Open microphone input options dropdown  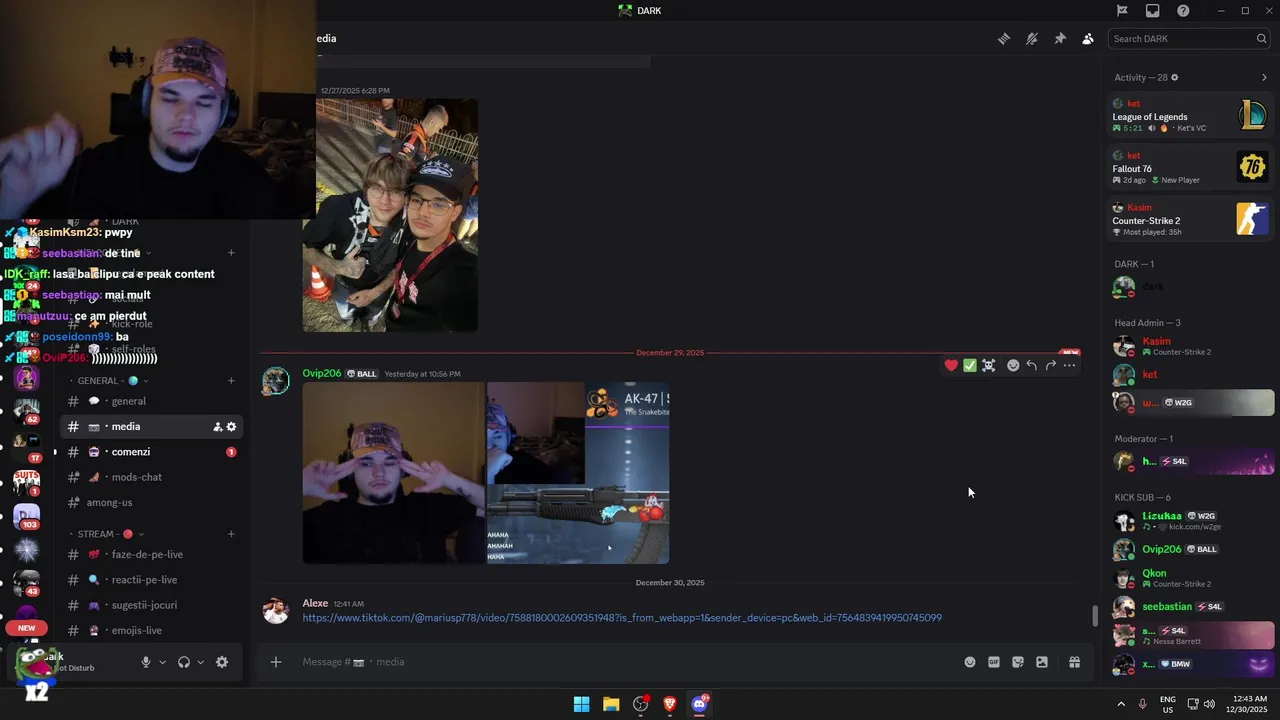[162, 662]
